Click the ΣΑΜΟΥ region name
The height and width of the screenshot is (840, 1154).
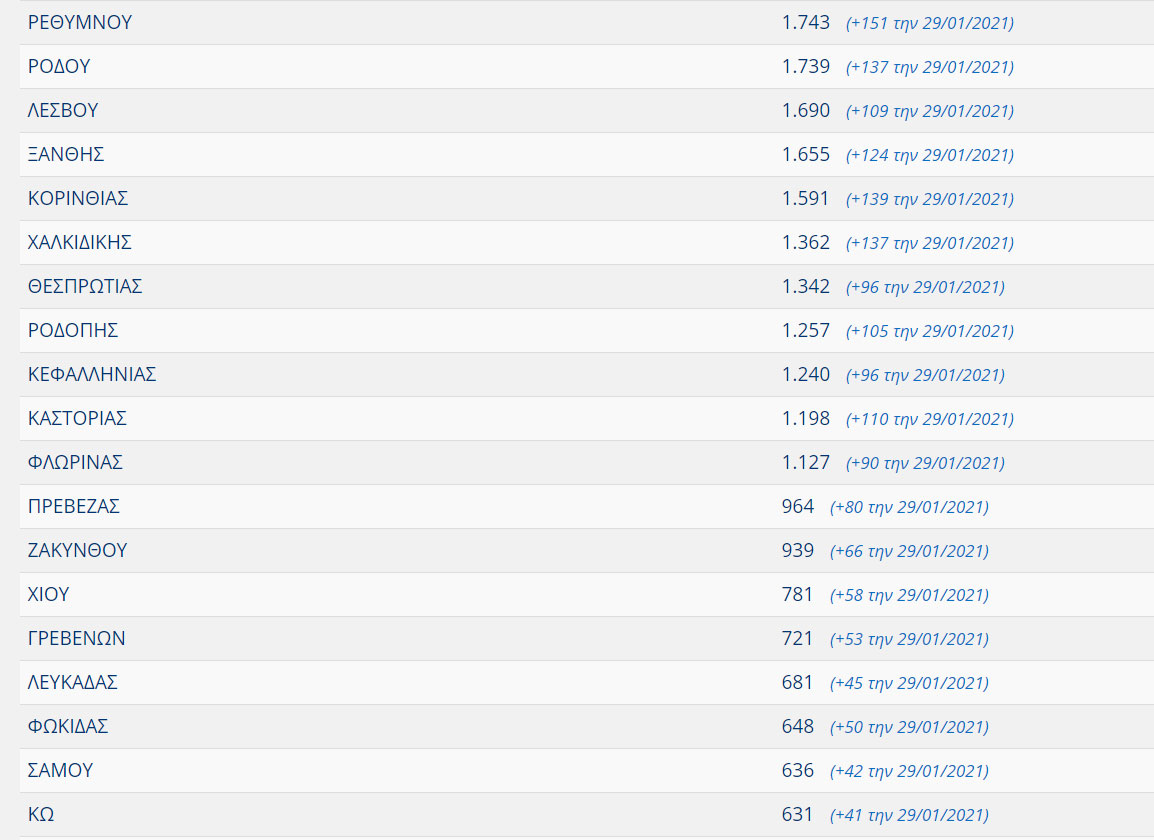pyautogui.click(x=60, y=771)
